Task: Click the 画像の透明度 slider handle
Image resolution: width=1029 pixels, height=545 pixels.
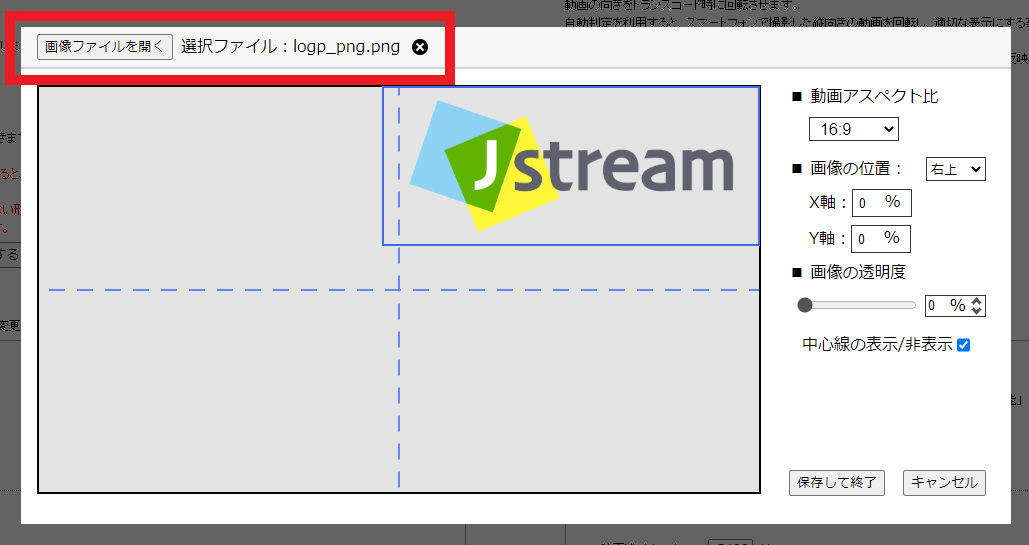Action: pos(805,305)
